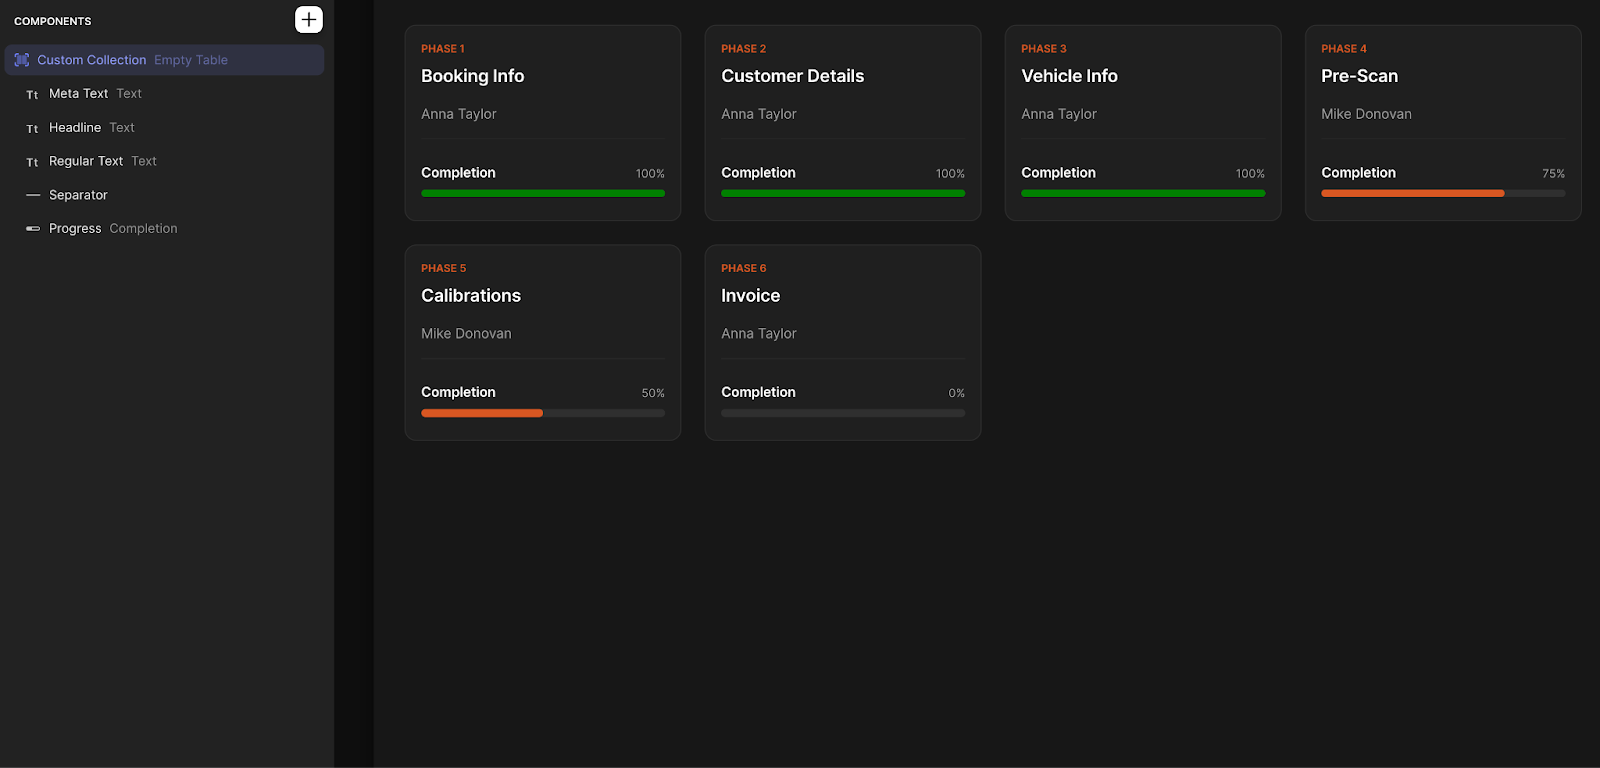
Task: Click the Pre-Scan progress bar
Action: [1443, 193]
